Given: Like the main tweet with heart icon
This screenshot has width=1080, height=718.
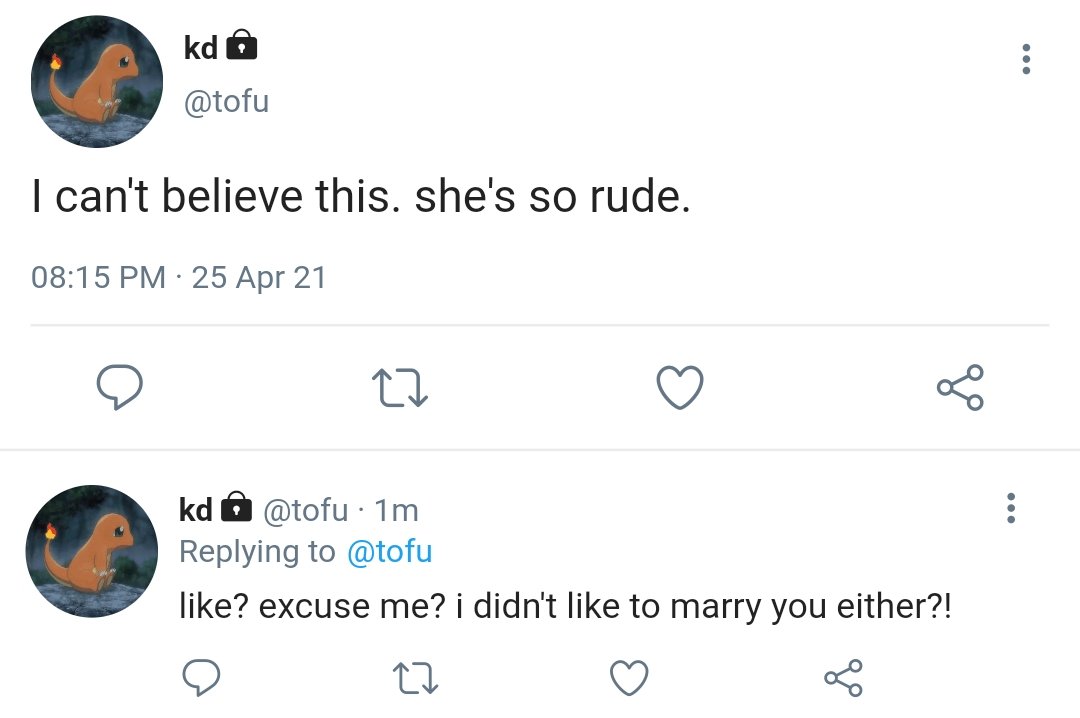Looking at the screenshot, I should (x=680, y=387).
